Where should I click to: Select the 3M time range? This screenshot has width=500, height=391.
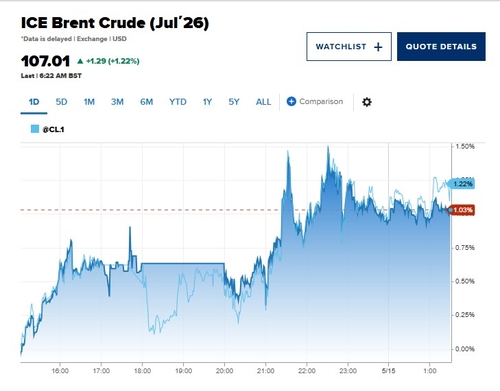pos(117,102)
